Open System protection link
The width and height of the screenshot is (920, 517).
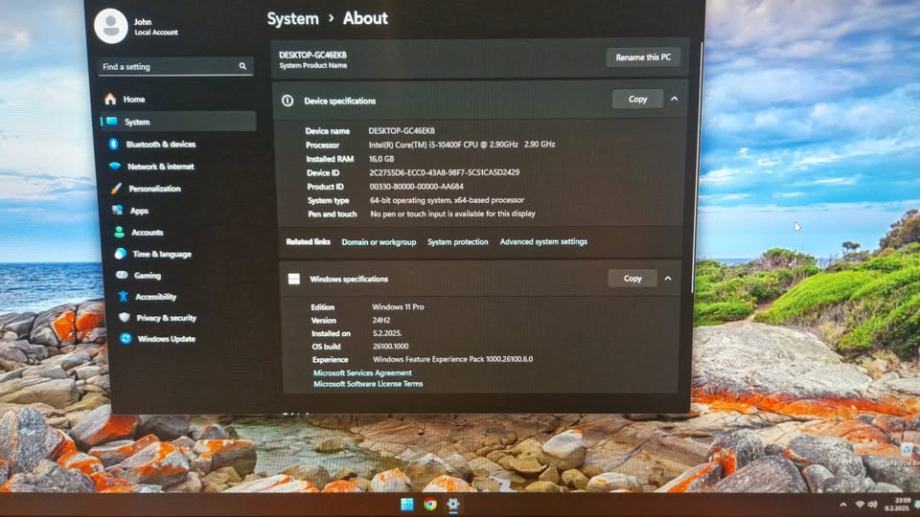pyautogui.click(x=458, y=242)
